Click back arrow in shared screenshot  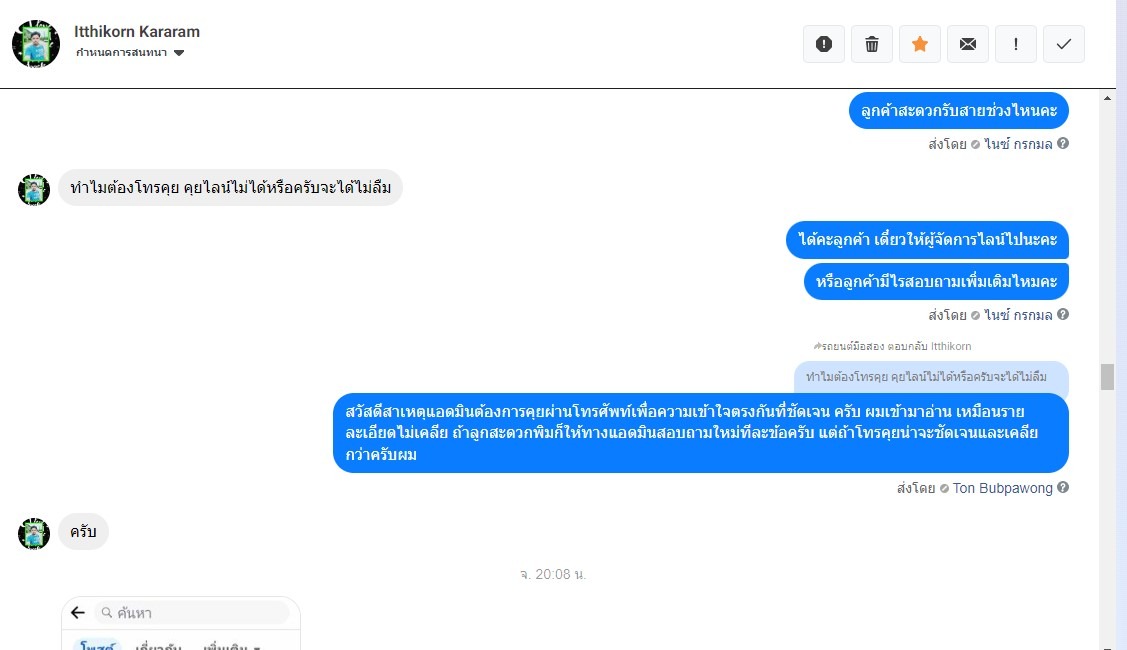(78, 613)
